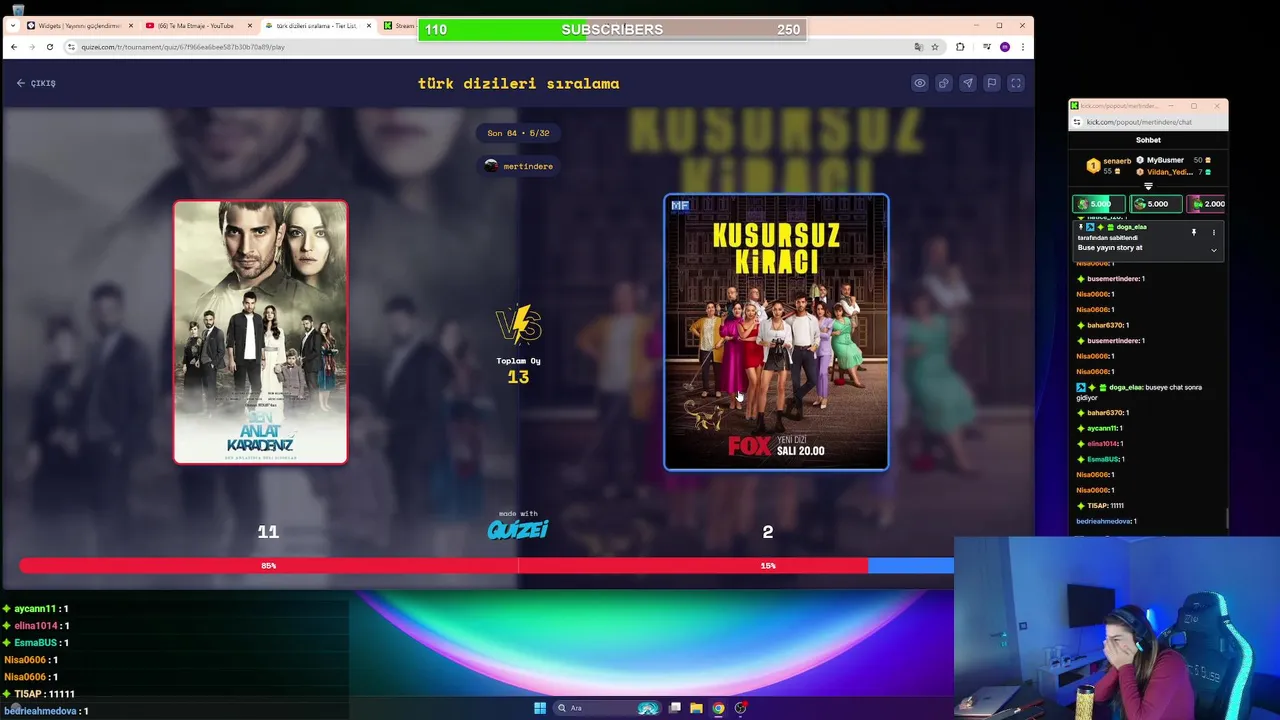The image size is (1280, 720).
Task: Click the Quizei logo
Action: pyautogui.click(x=518, y=529)
